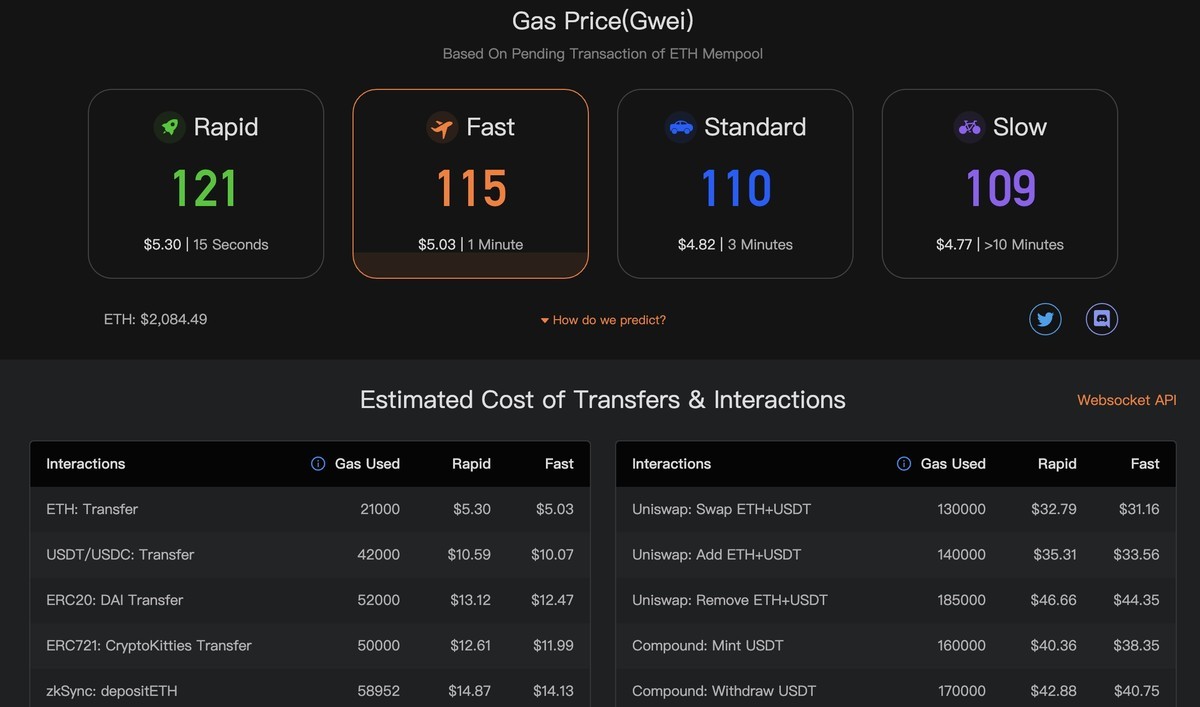Click the left table Rapid column header
1200x707 pixels.
pyautogui.click(x=471, y=464)
